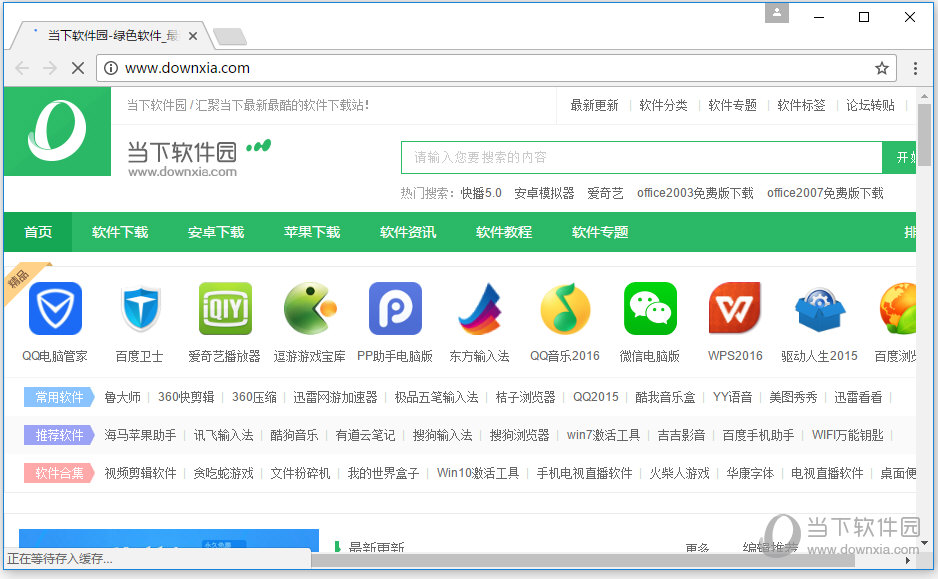Open the 微信电脑版 icon

click(x=650, y=309)
